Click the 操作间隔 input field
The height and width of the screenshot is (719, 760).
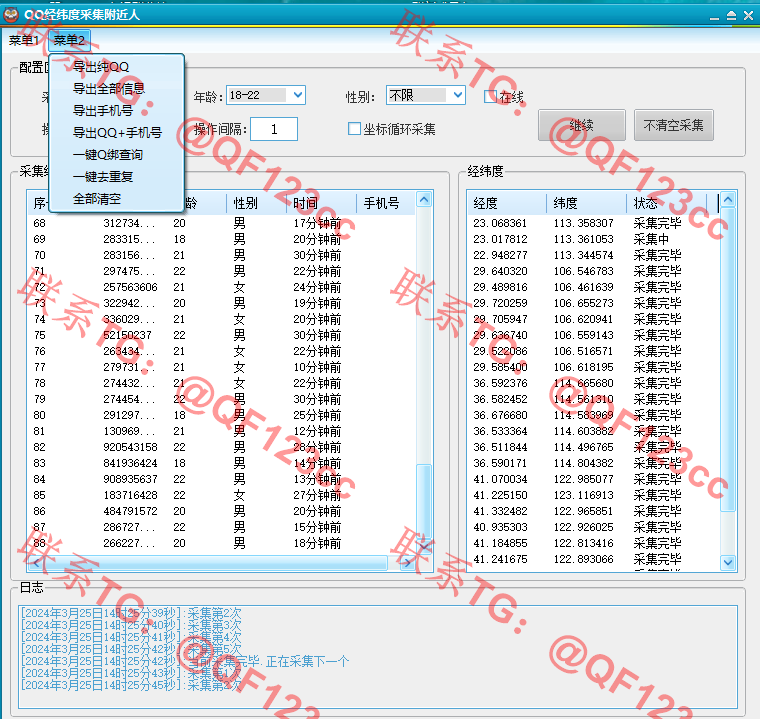274,129
